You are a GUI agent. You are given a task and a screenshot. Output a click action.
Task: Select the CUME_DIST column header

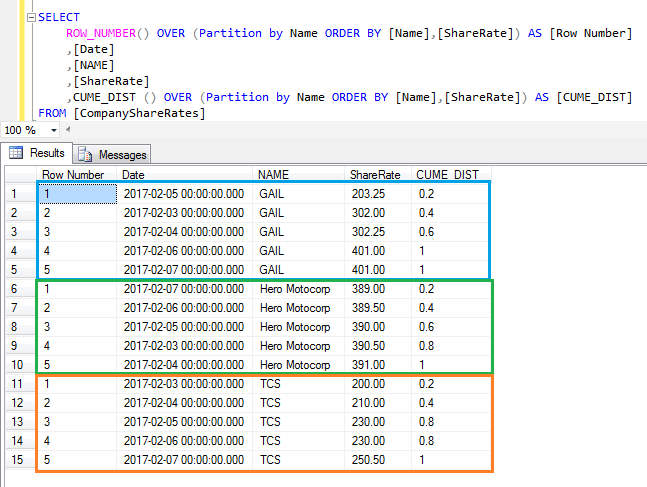(x=447, y=174)
